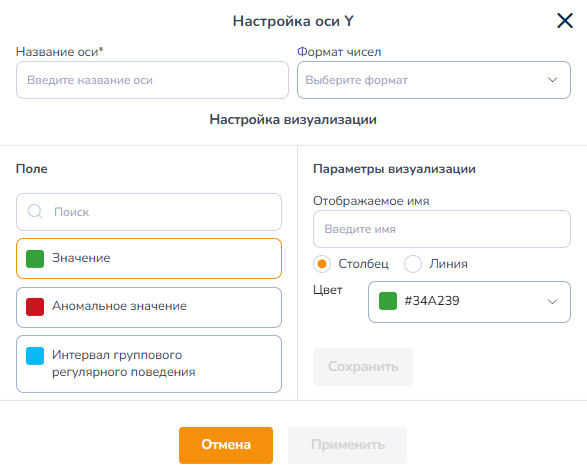Select Интервал группового регулярного поведения item
This screenshot has width=587, height=475.
[149, 364]
